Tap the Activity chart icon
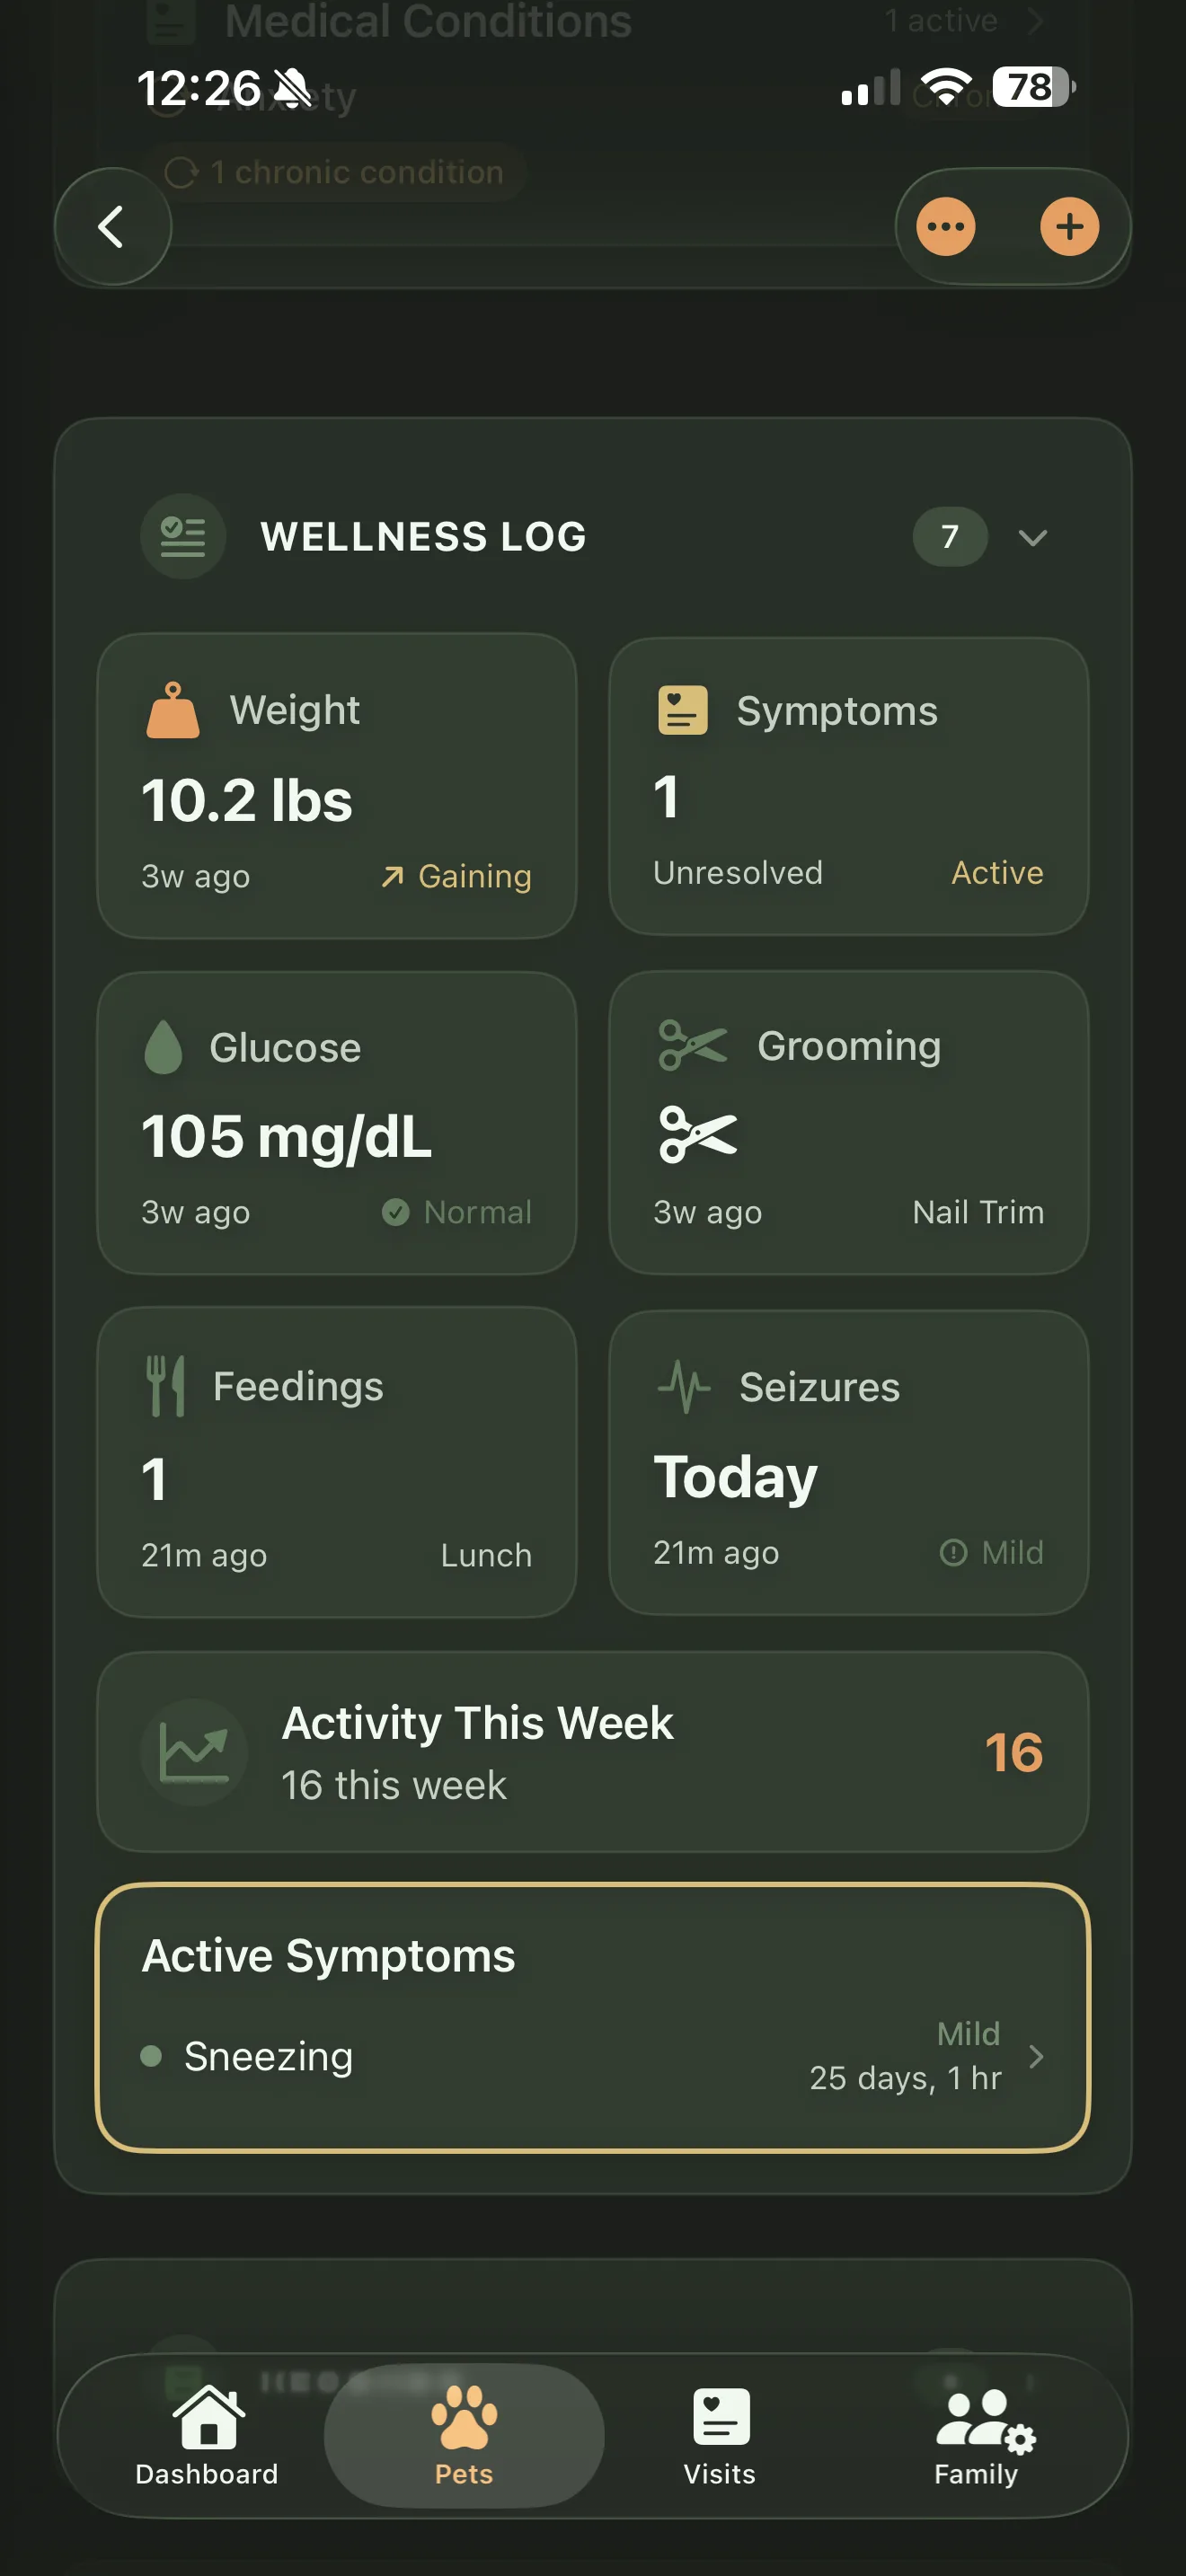The width and height of the screenshot is (1186, 2576). point(194,1752)
